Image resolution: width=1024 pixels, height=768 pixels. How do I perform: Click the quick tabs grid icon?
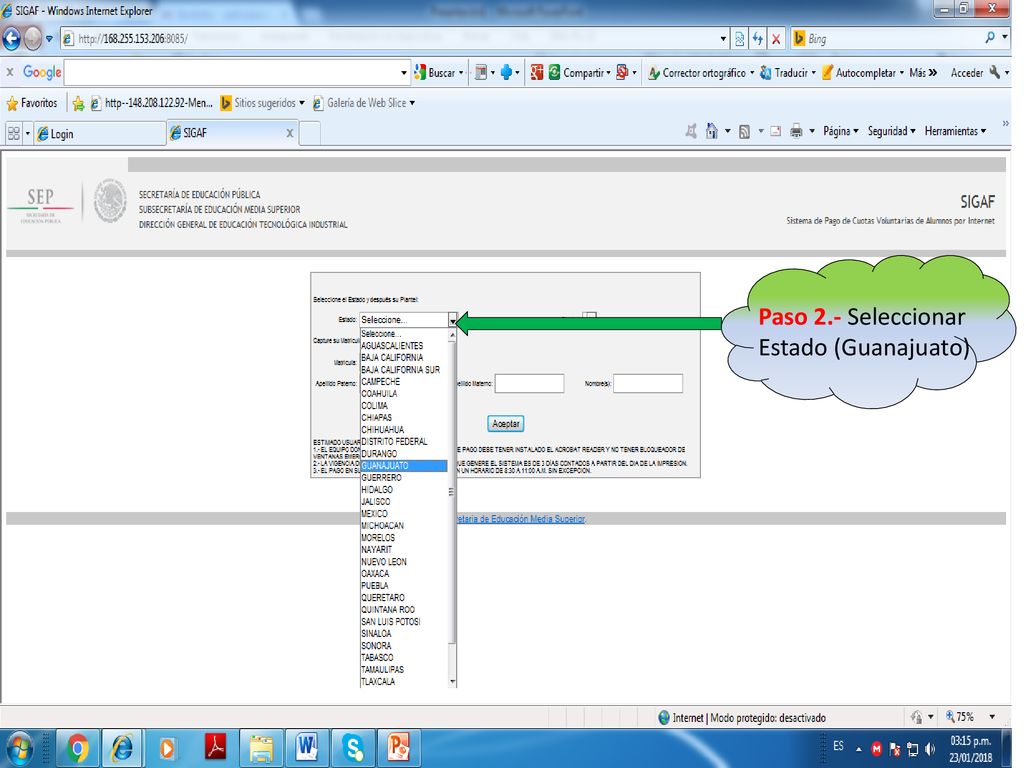click(14, 133)
